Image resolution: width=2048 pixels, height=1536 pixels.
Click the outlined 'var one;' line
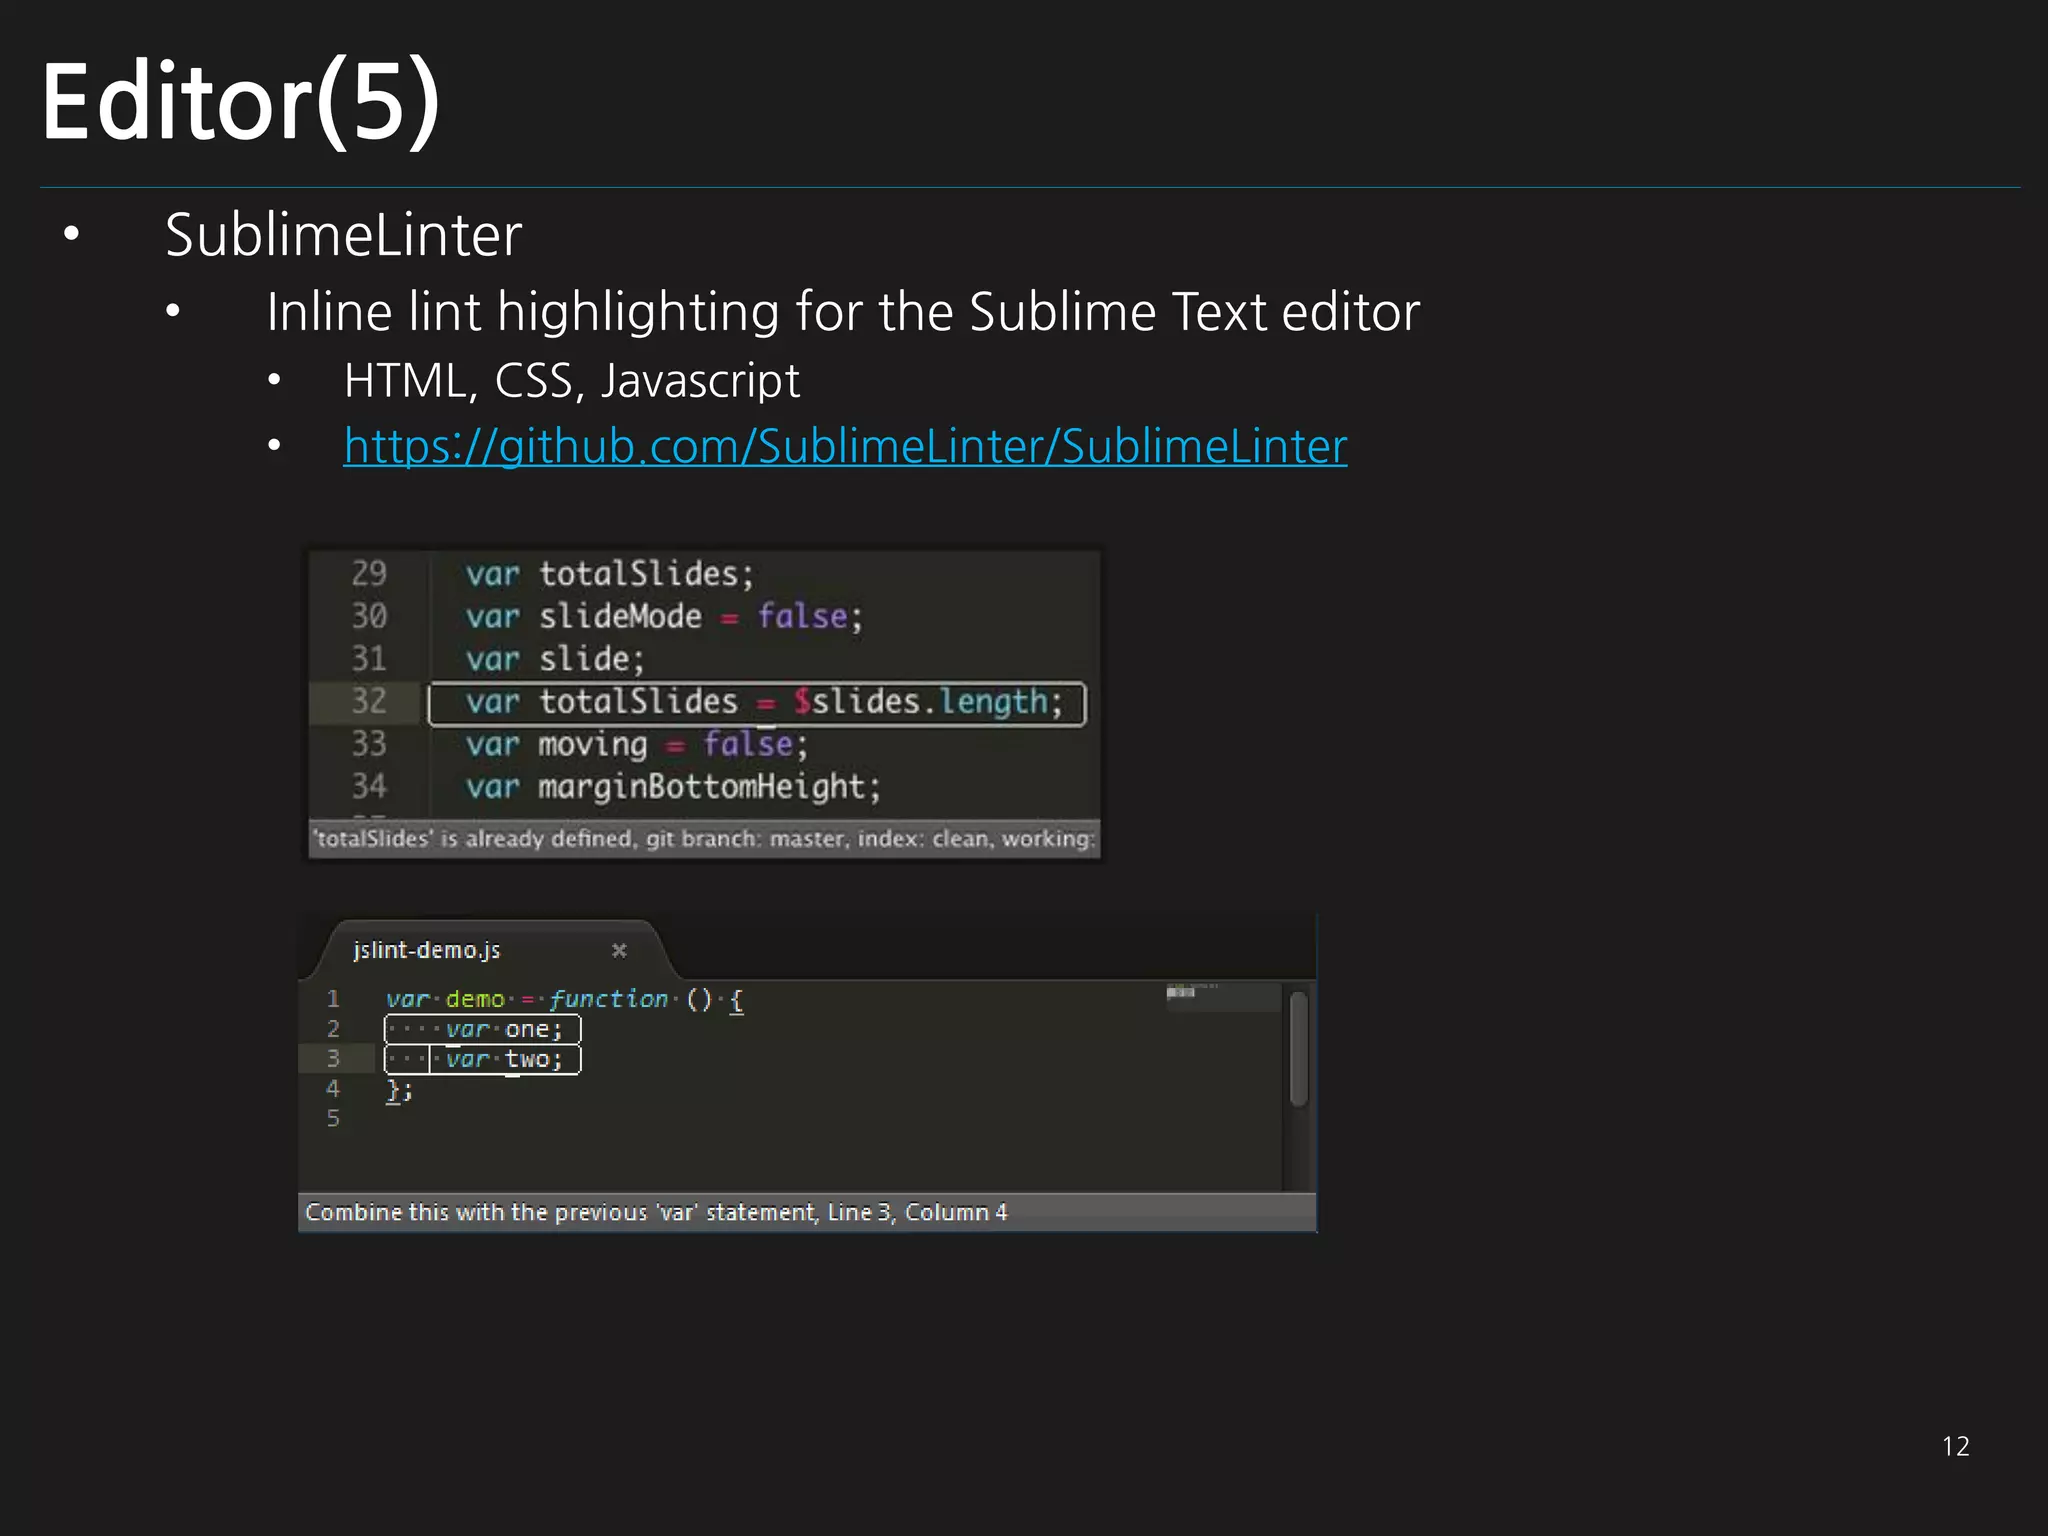tap(482, 1029)
